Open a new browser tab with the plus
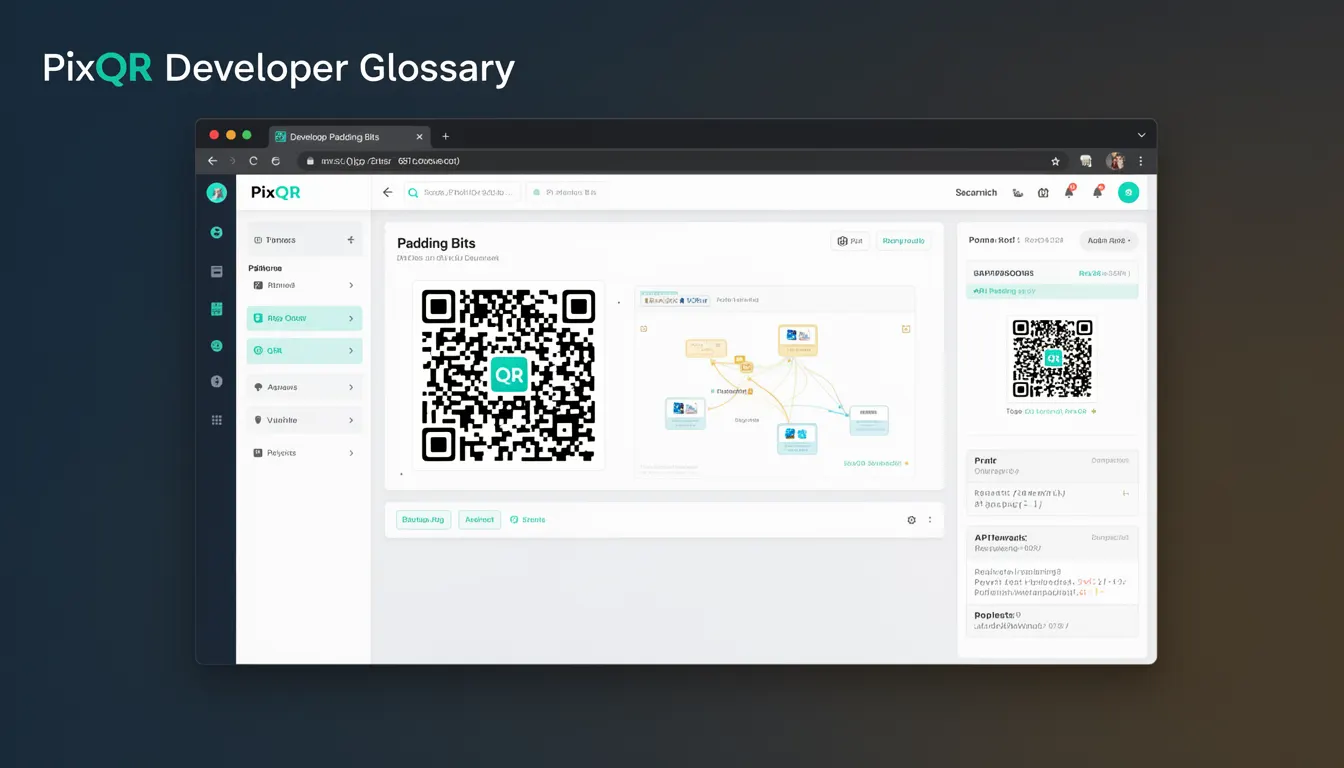Screen dimensions: 1344x768 coord(446,136)
